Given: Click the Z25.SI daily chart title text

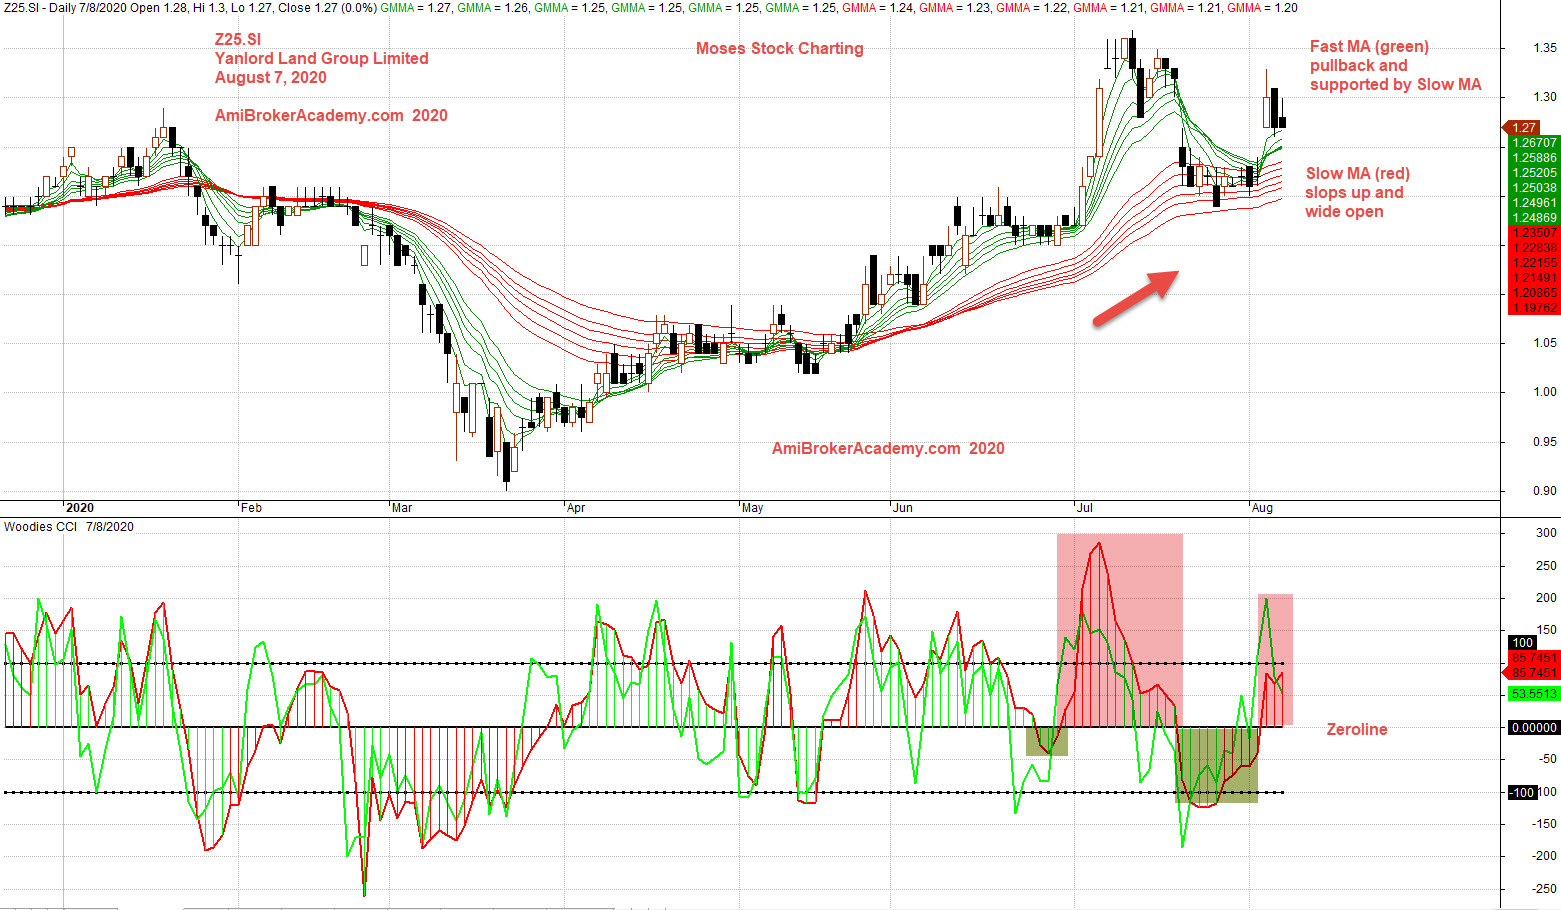Looking at the screenshot, I should [189, 7].
